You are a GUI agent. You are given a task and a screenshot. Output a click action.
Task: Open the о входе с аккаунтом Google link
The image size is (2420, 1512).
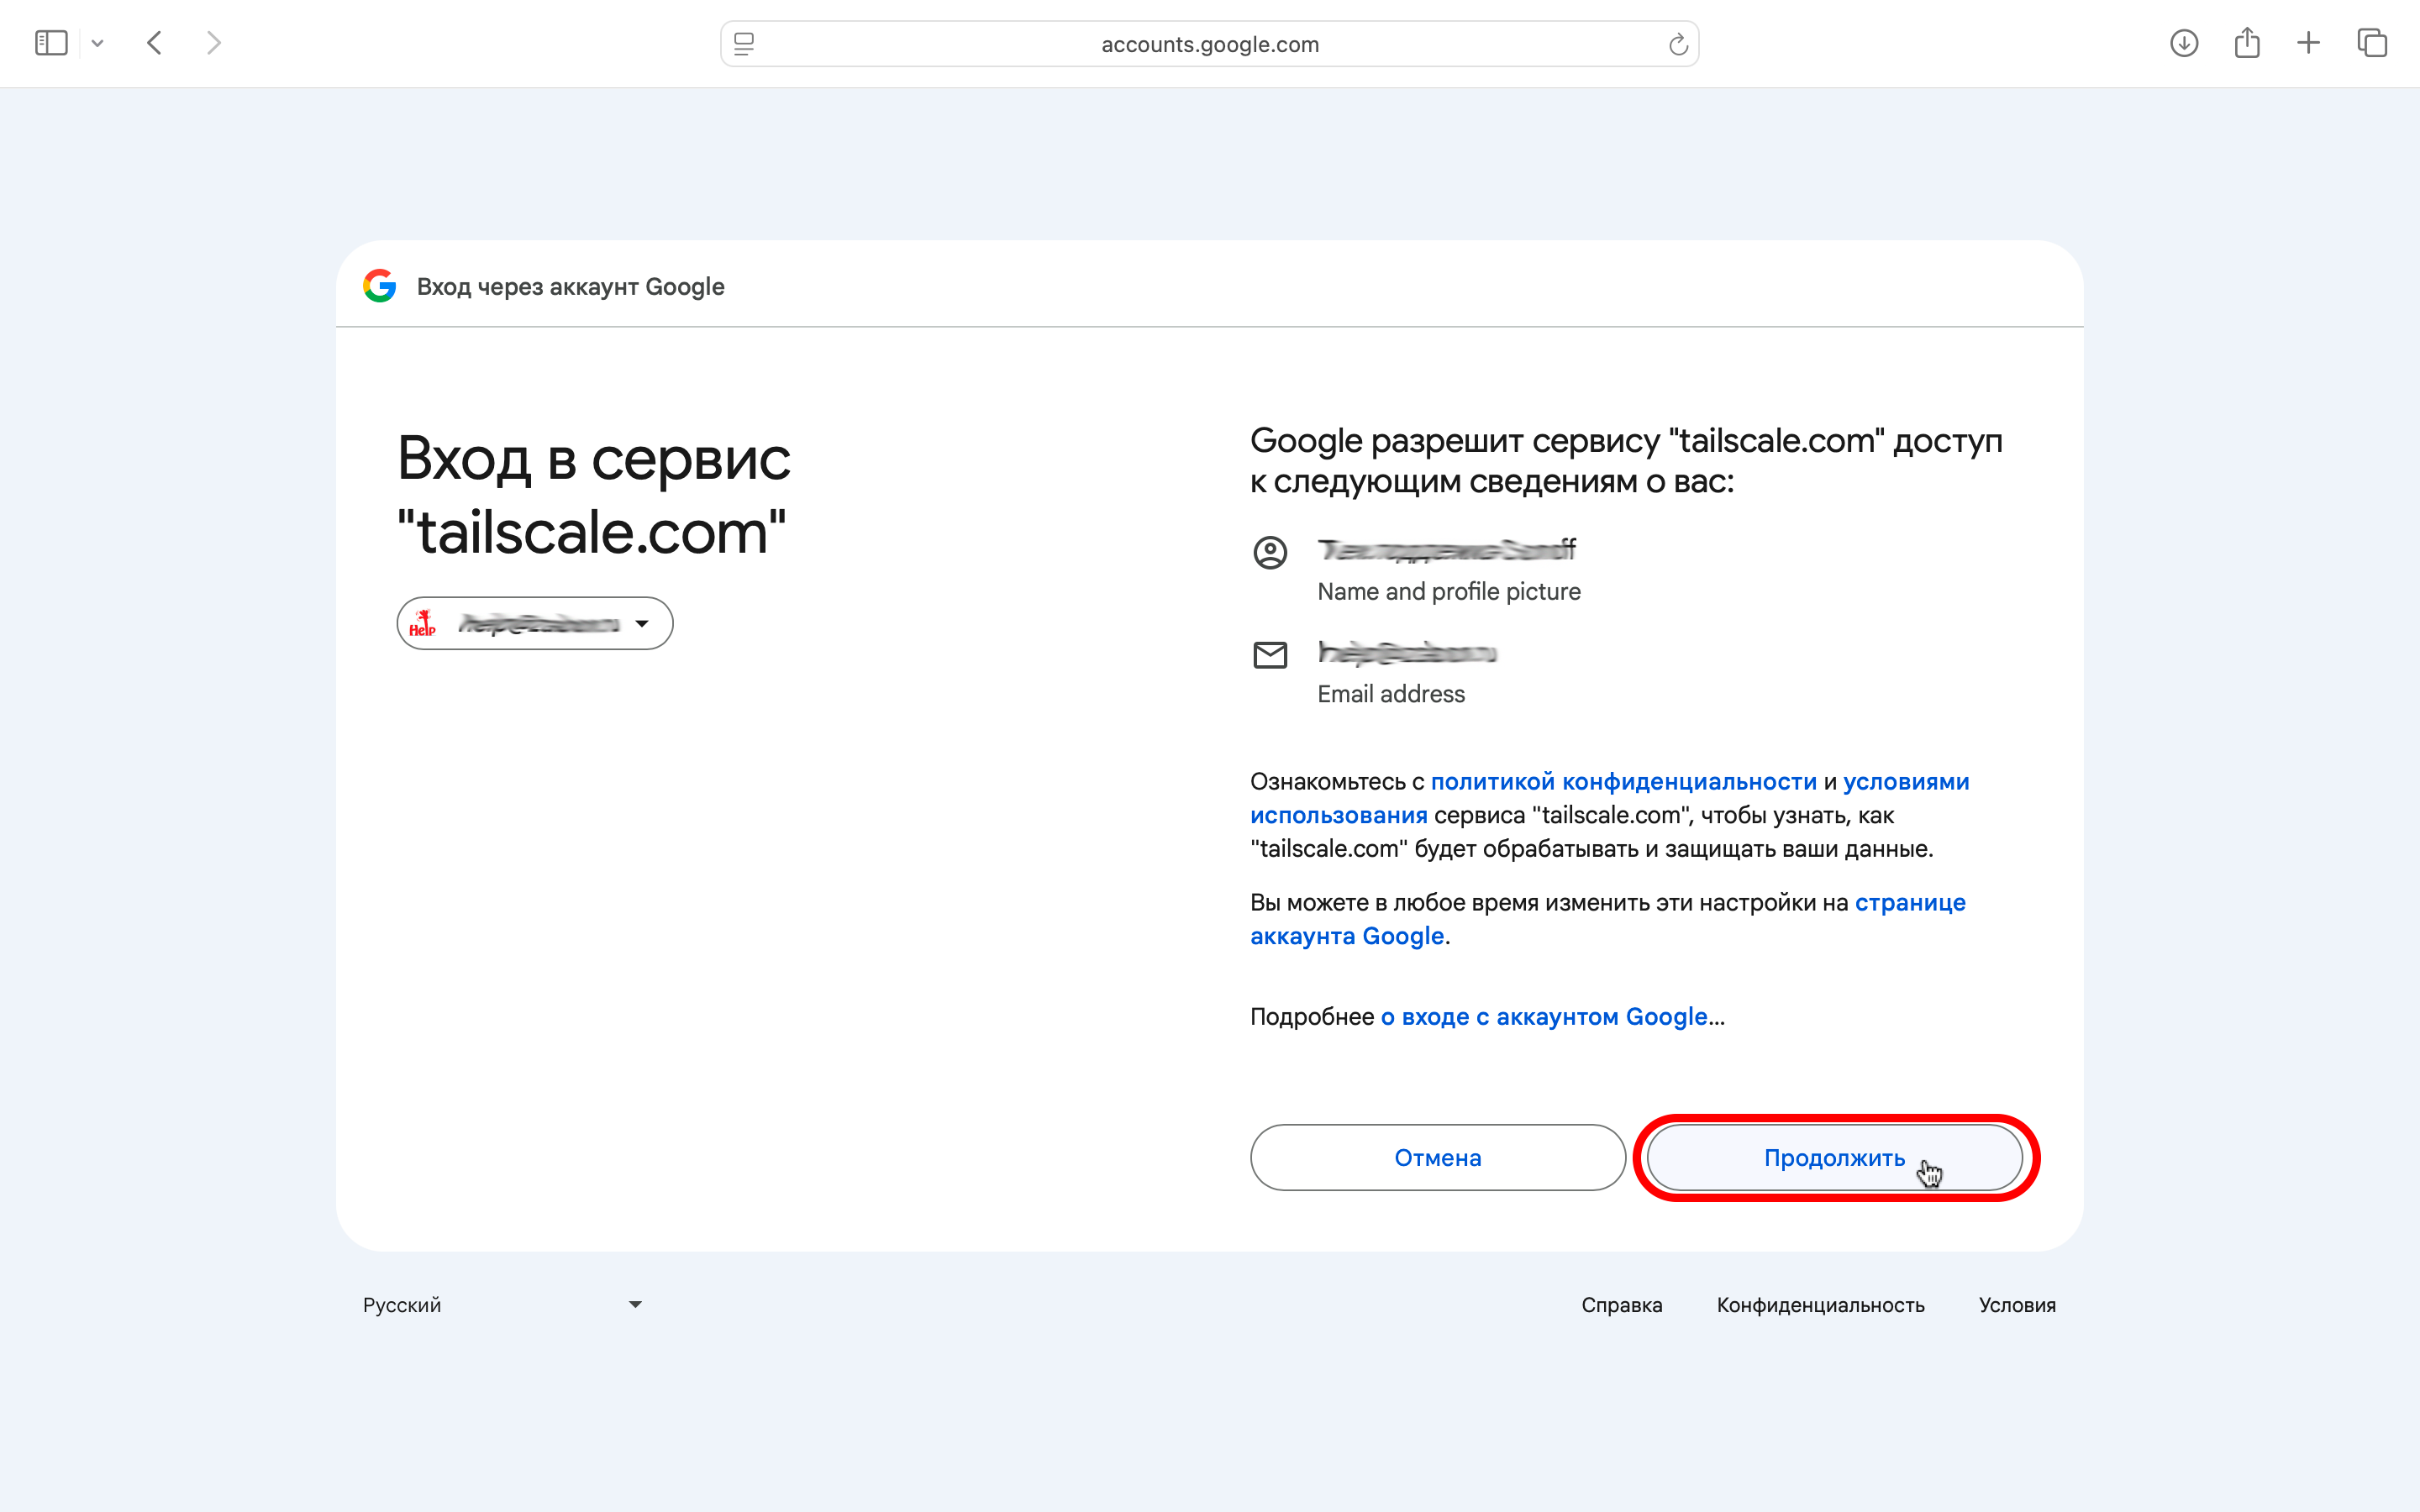(1544, 1017)
